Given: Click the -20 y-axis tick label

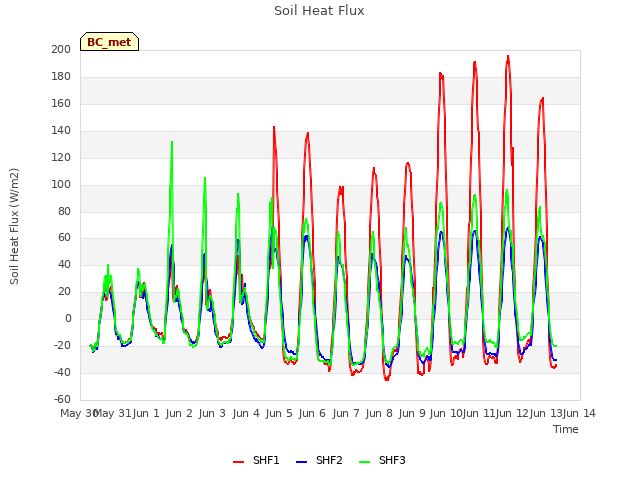Looking at the screenshot, I should point(62,345).
